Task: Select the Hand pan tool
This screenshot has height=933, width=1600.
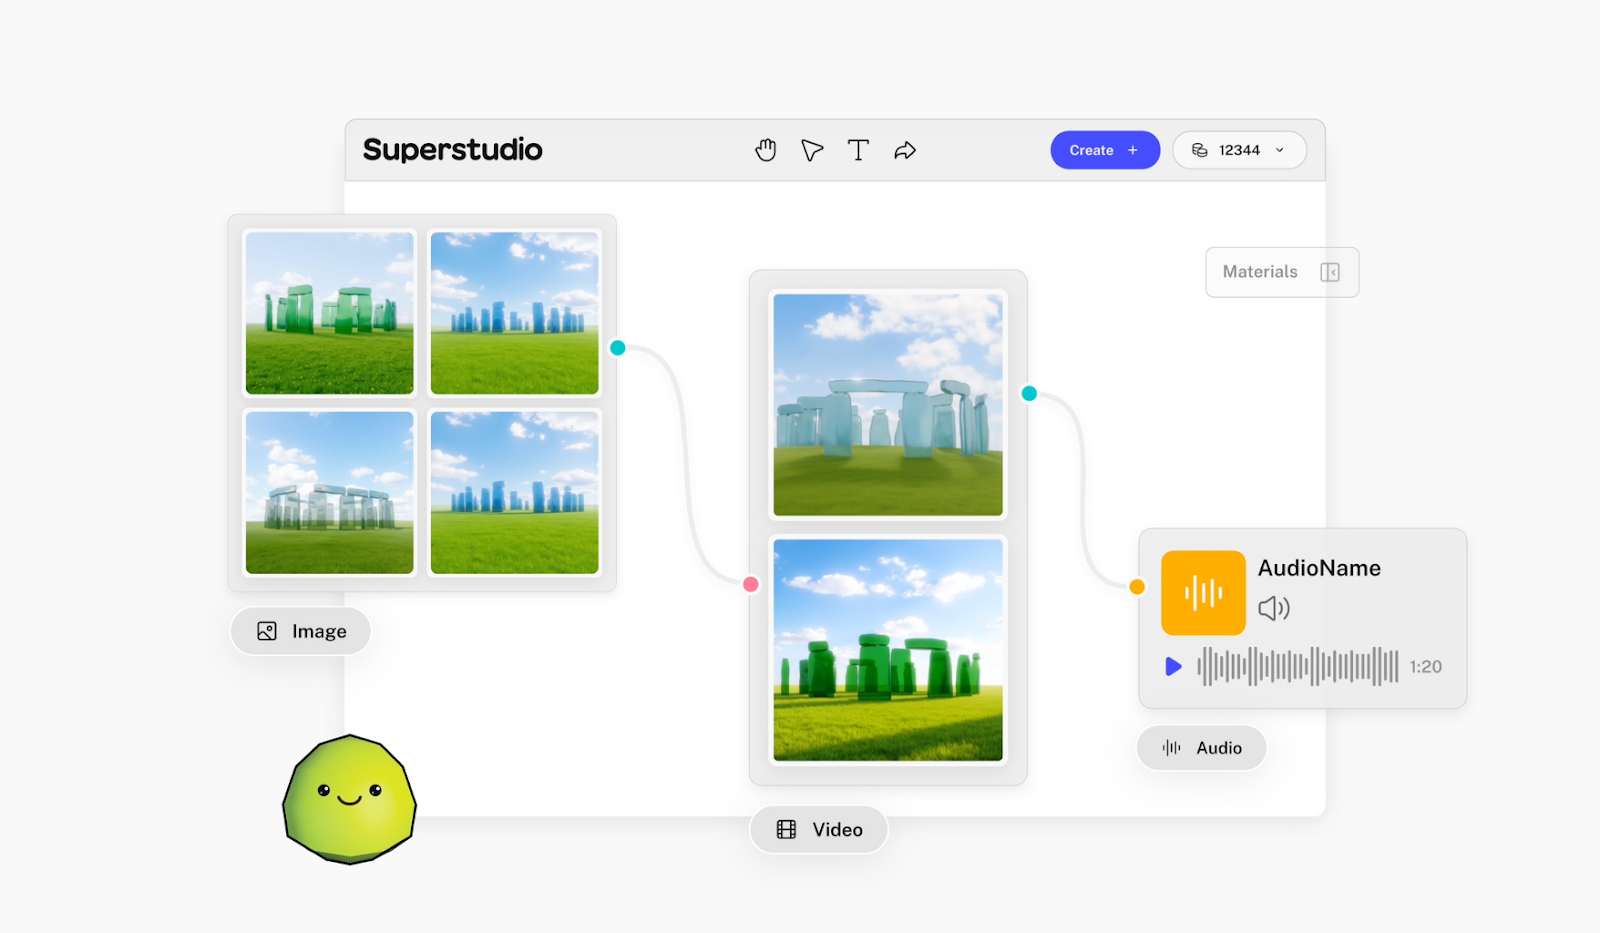Action: [x=766, y=150]
